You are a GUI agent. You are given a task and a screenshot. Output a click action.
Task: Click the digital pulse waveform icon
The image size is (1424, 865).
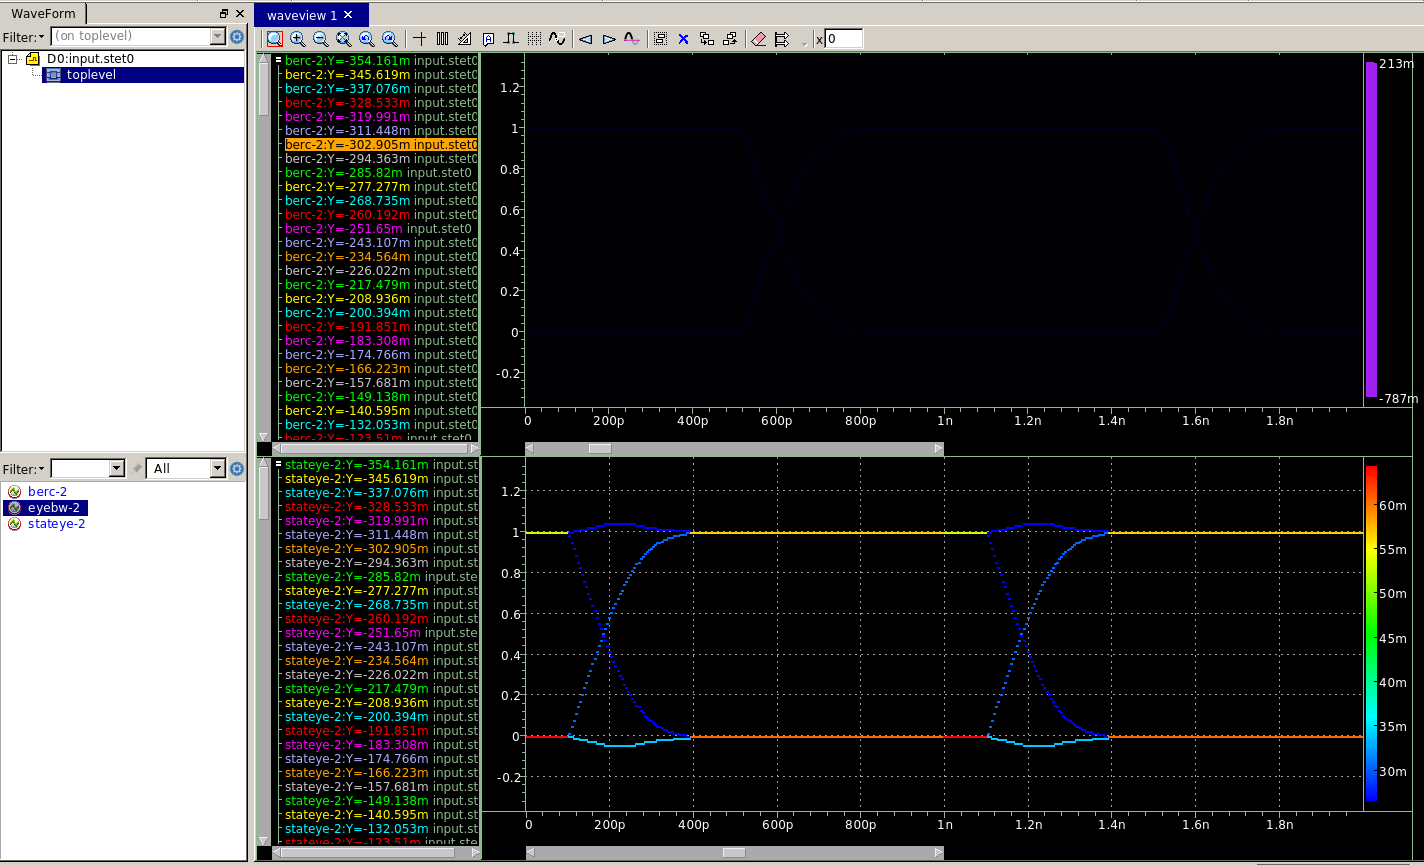point(511,39)
